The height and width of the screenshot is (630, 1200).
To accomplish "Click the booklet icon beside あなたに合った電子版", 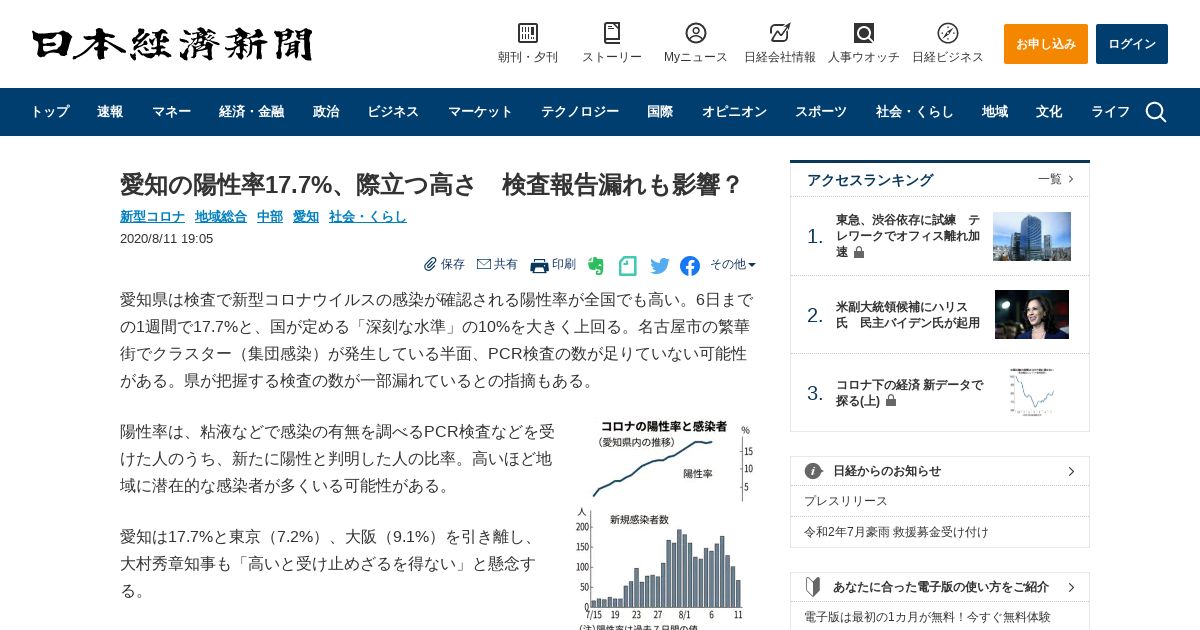I will point(813,587).
